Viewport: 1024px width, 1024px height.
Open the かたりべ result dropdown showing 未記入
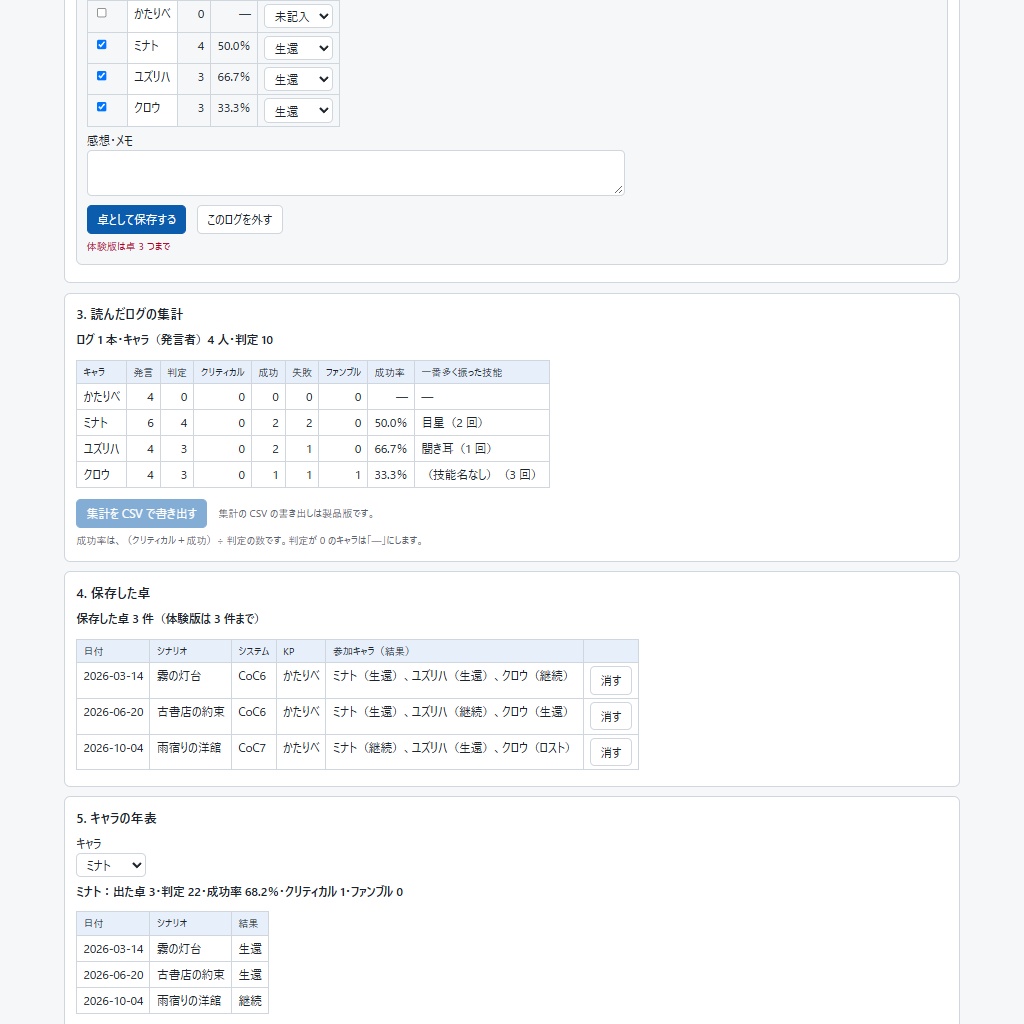click(x=298, y=16)
